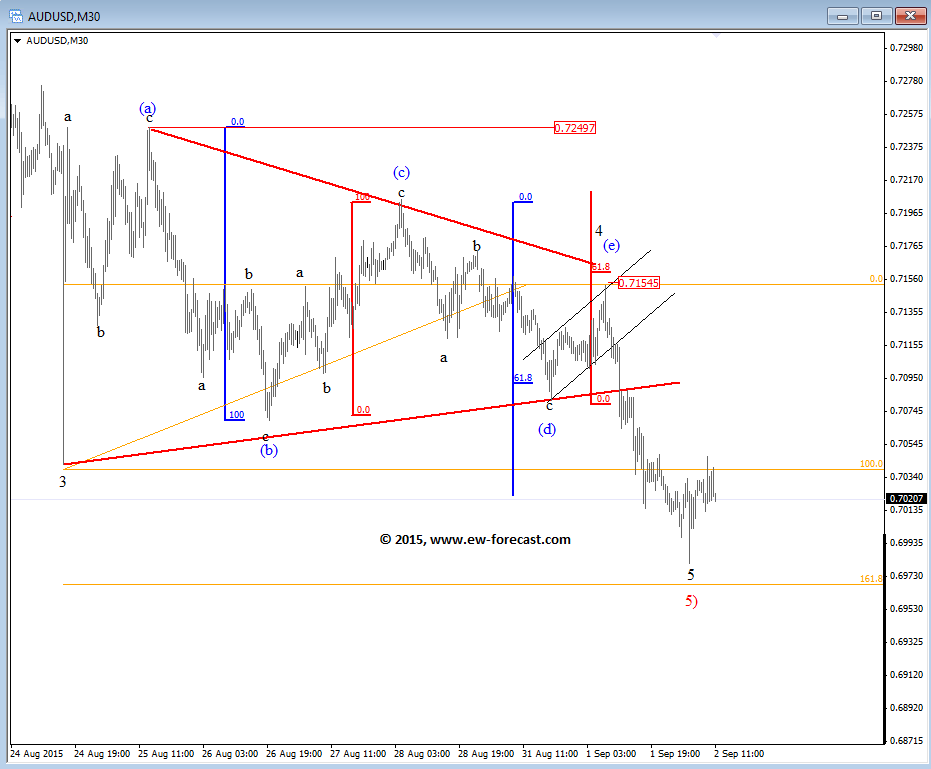Click the current price marker 0.70207

tap(905, 499)
